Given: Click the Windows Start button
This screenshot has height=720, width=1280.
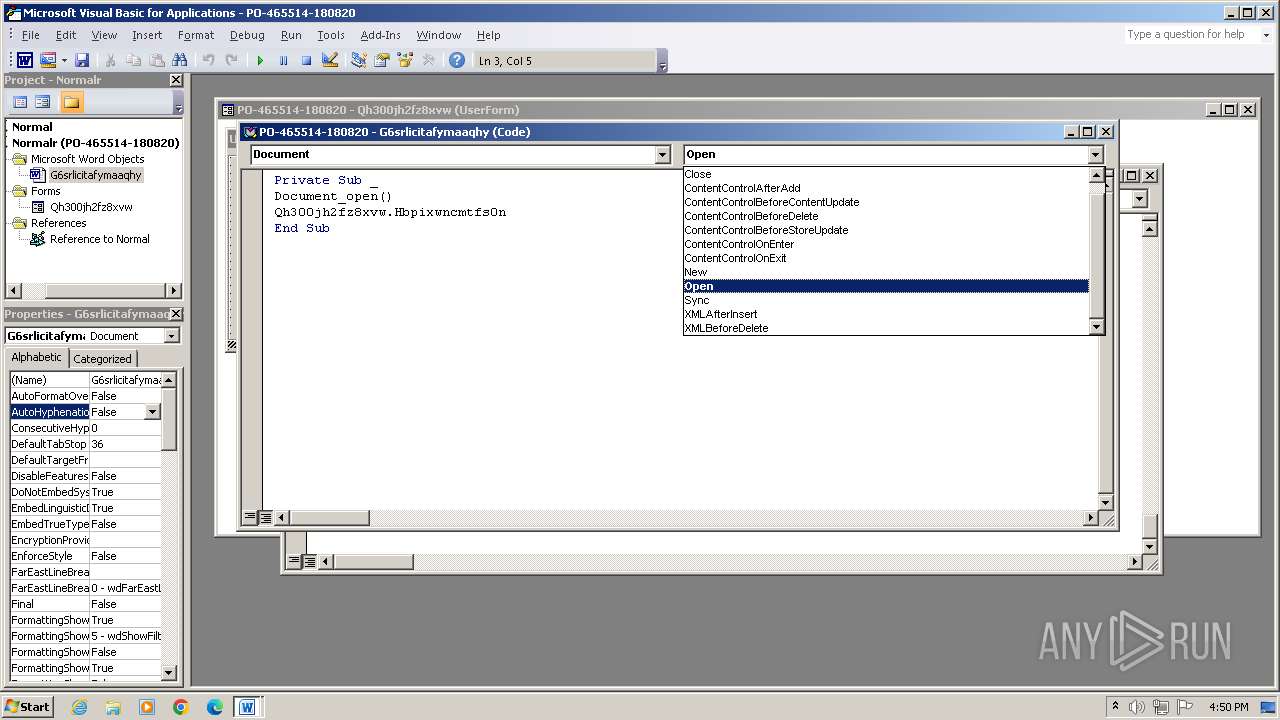Looking at the screenshot, I should 27,707.
